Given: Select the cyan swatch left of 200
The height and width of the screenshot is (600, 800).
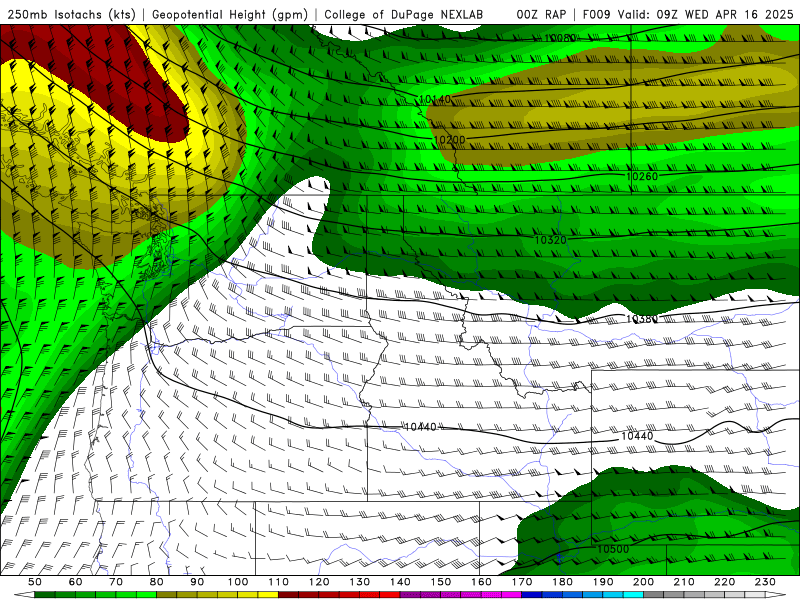Looking at the screenshot, I should click(633, 595).
